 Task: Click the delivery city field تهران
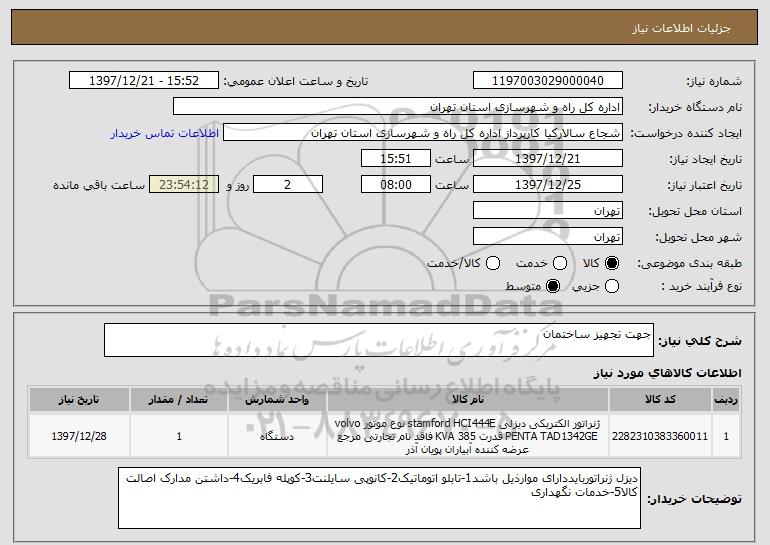[548, 237]
